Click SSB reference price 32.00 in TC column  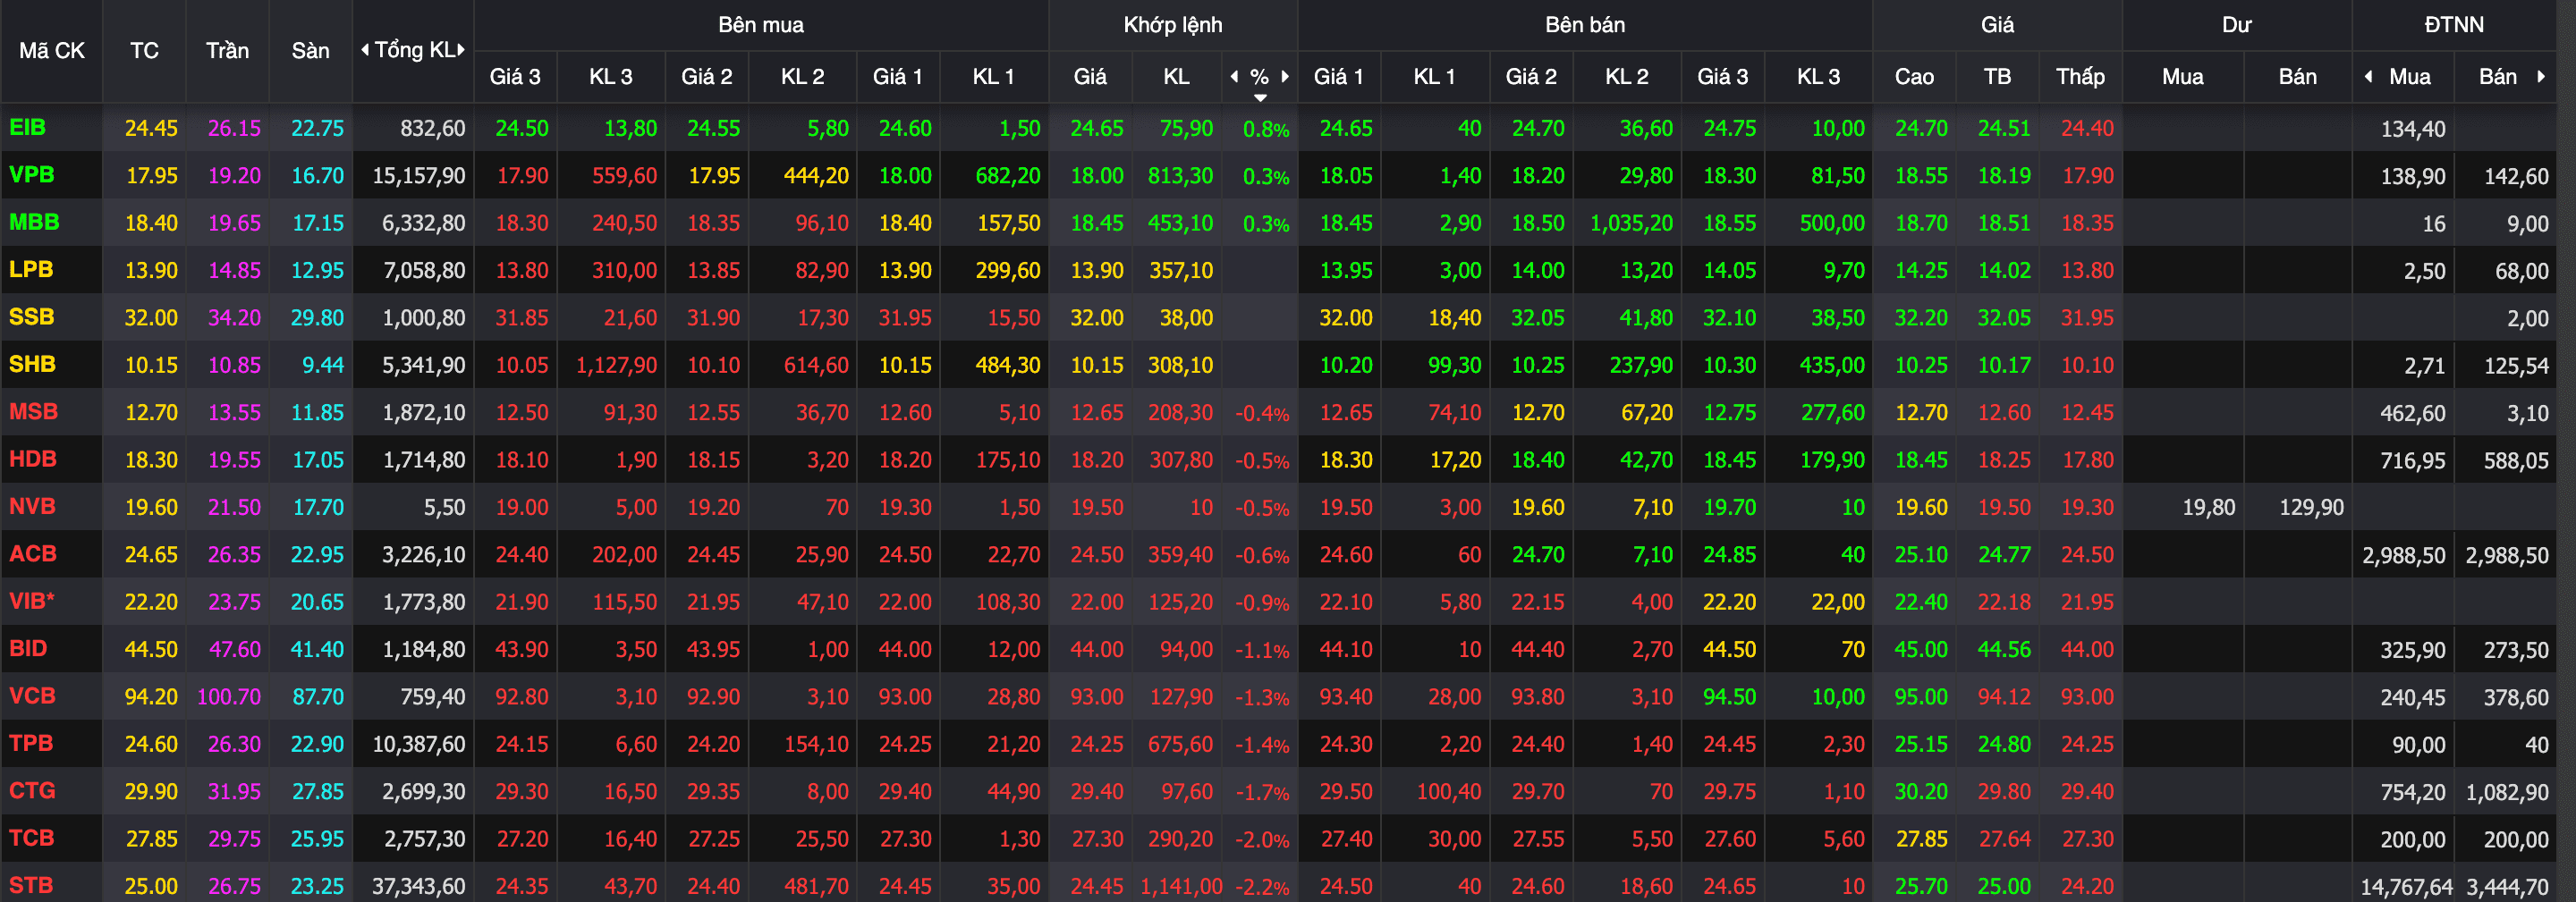coord(151,318)
